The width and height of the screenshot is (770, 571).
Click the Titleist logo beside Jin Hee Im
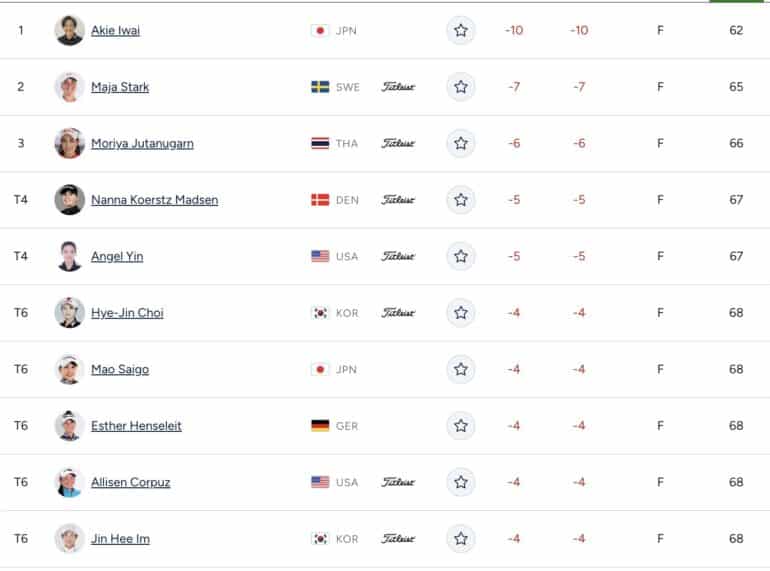(398, 539)
